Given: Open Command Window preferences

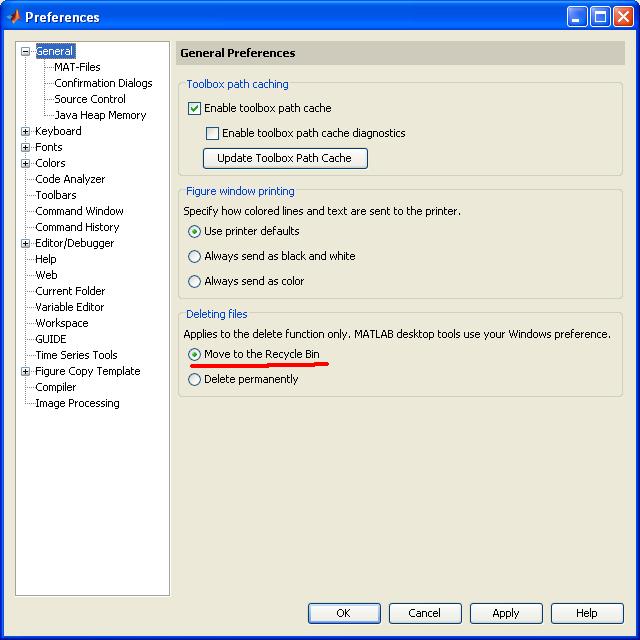Looking at the screenshot, I should pos(79,211).
